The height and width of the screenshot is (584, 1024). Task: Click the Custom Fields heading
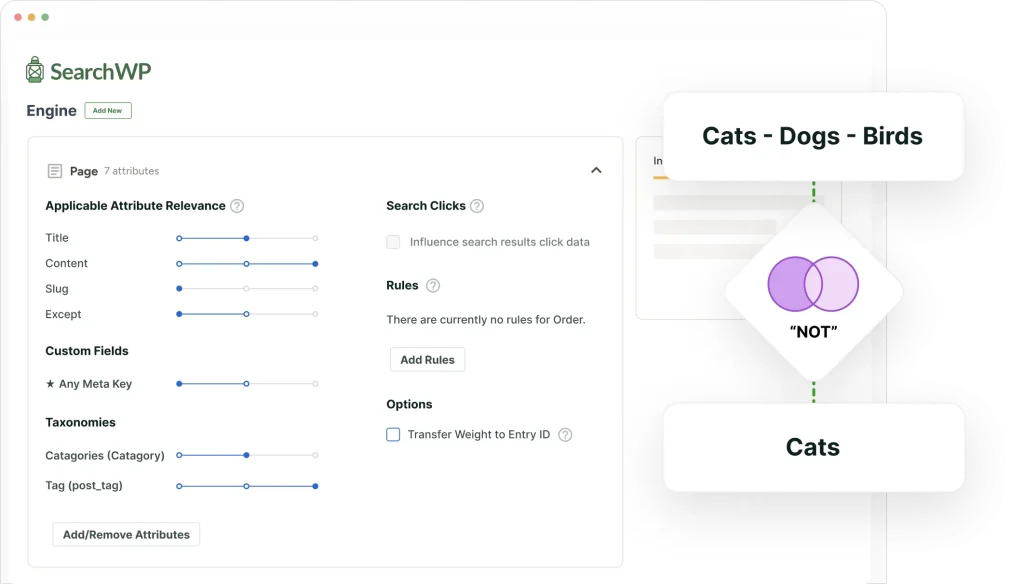[87, 351]
